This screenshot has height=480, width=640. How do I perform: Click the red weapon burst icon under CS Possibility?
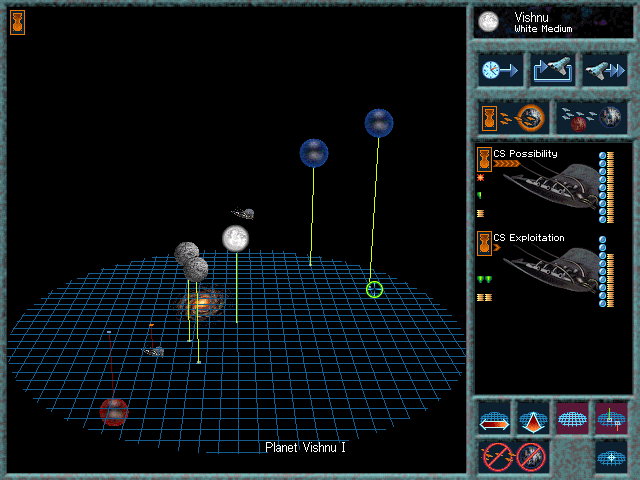click(480, 178)
